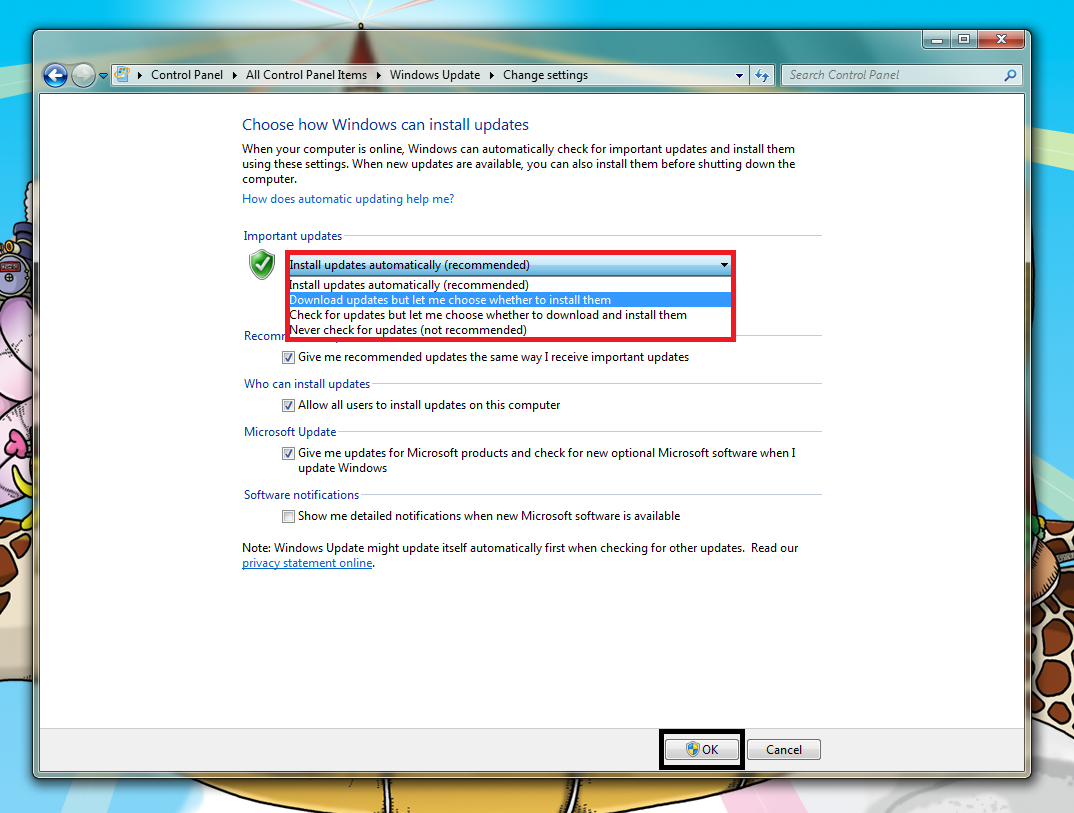Open the recent pages dropdown arrow

[103, 76]
